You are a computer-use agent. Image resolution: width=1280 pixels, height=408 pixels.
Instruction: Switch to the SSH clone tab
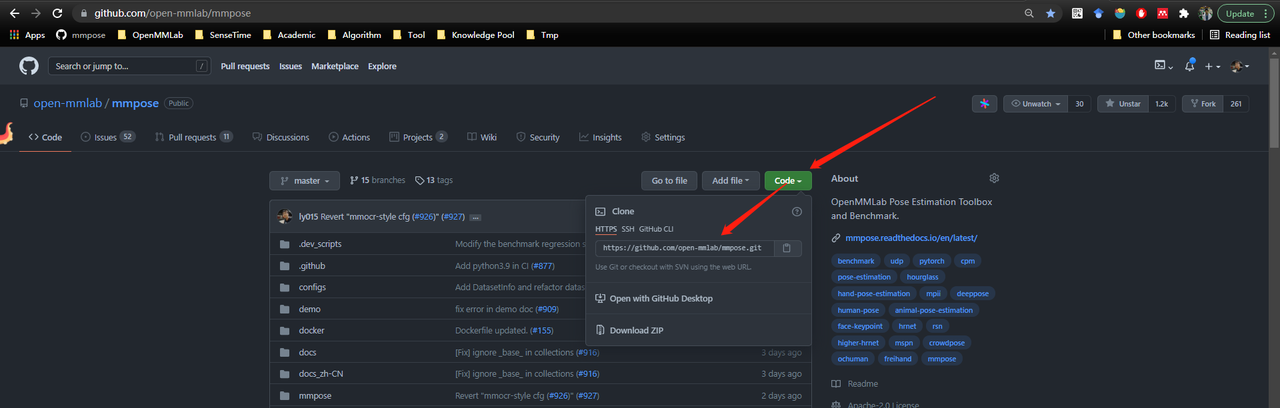(628, 229)
